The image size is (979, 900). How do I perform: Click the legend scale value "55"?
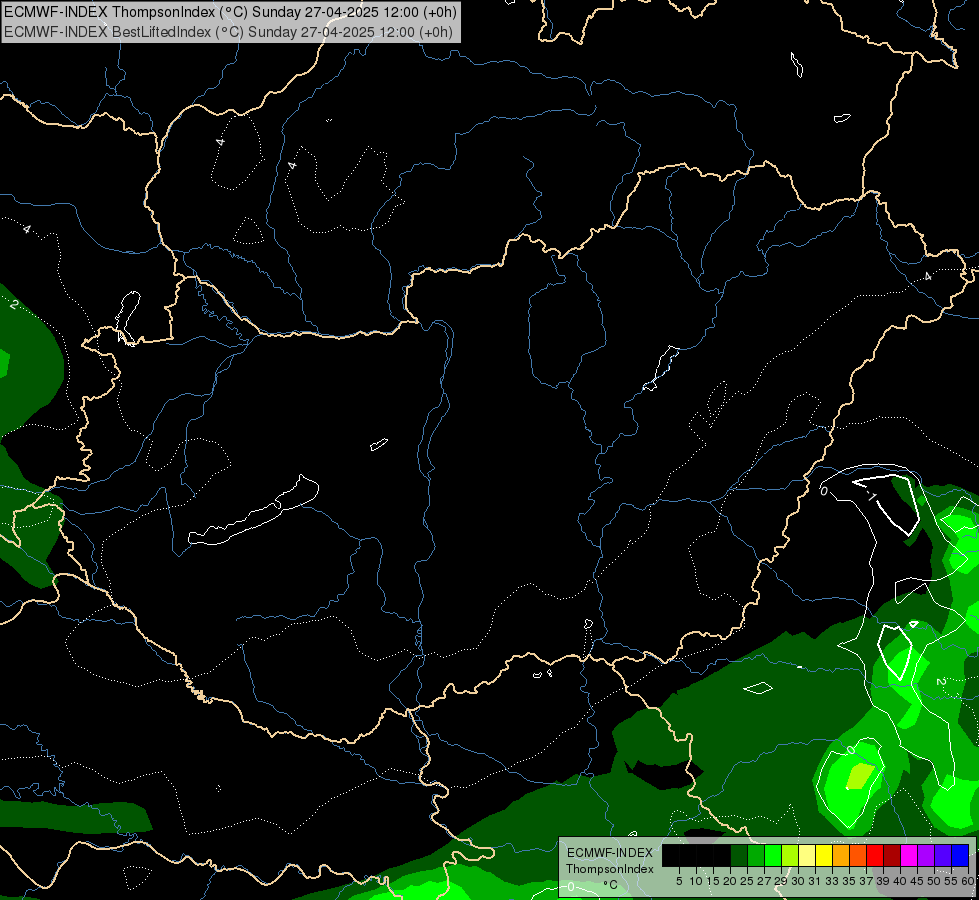pyautogui.click(x=952, y=881)
